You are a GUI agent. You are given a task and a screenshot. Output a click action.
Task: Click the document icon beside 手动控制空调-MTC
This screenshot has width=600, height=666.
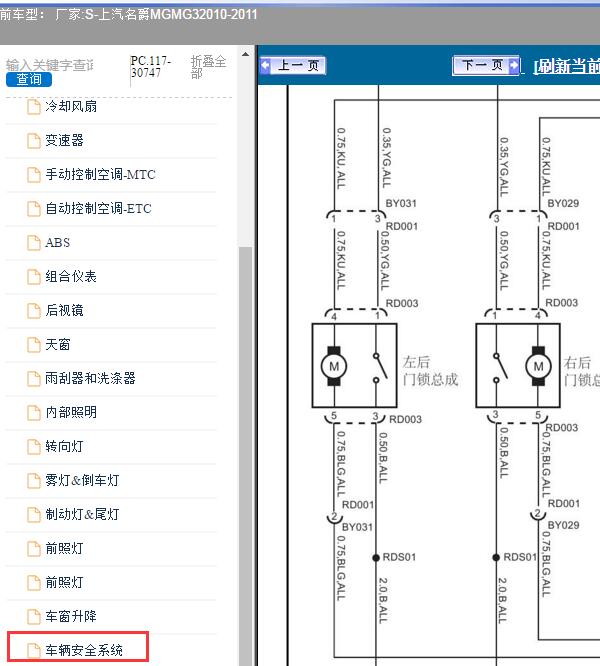(x=34, y=175)
